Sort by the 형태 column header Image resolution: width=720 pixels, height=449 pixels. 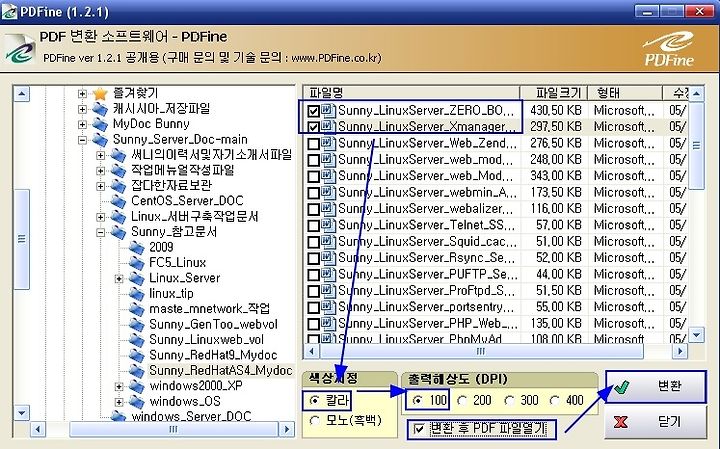(x=625, y=93)
